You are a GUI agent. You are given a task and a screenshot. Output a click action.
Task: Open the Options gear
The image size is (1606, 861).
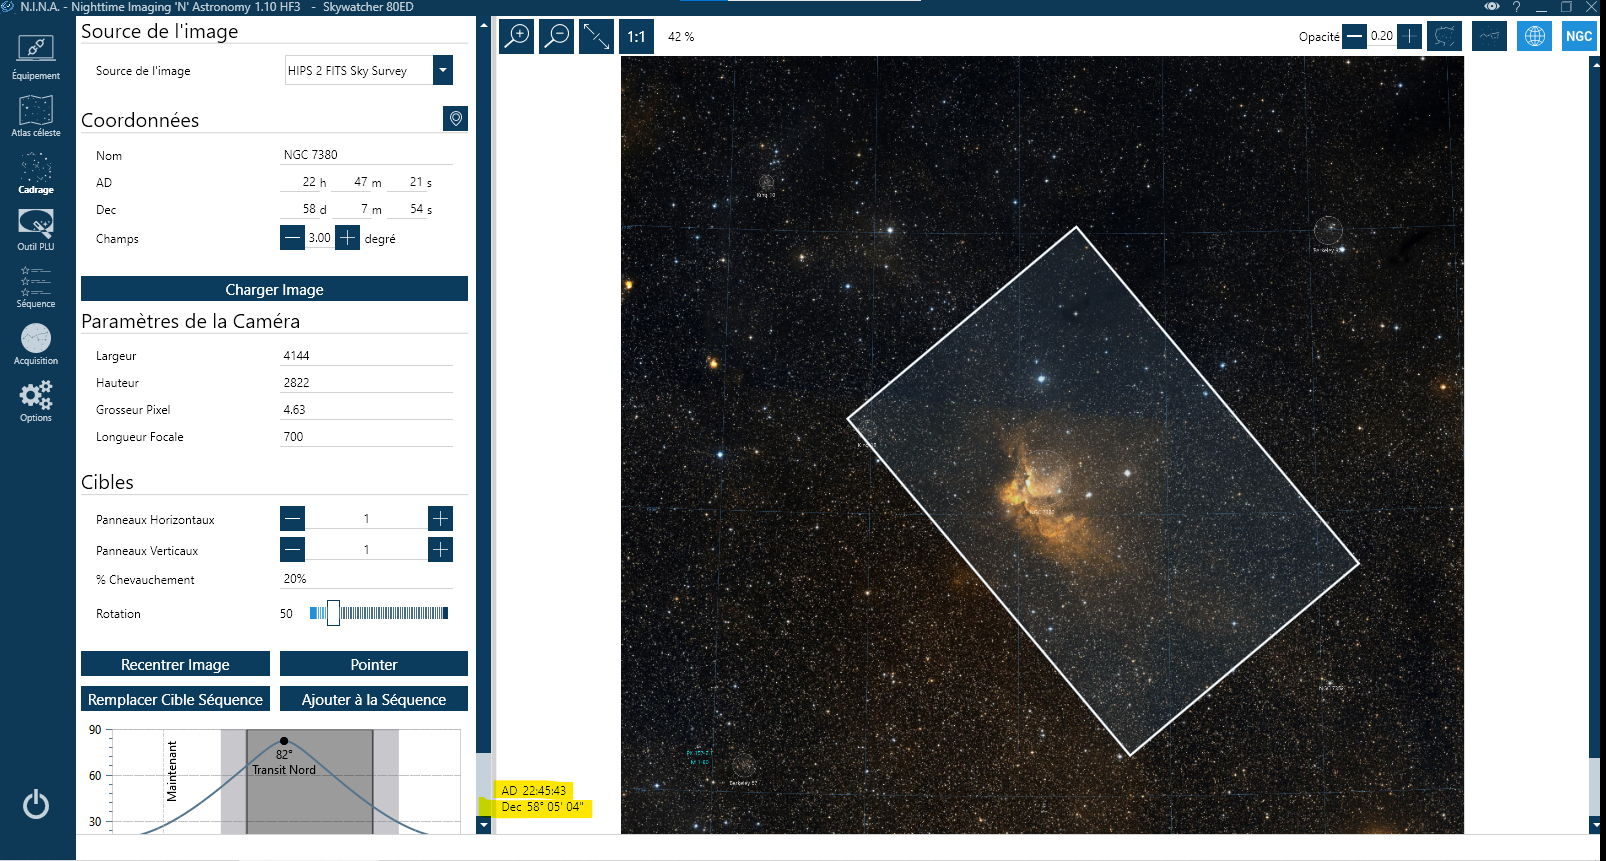pos(36,400)
